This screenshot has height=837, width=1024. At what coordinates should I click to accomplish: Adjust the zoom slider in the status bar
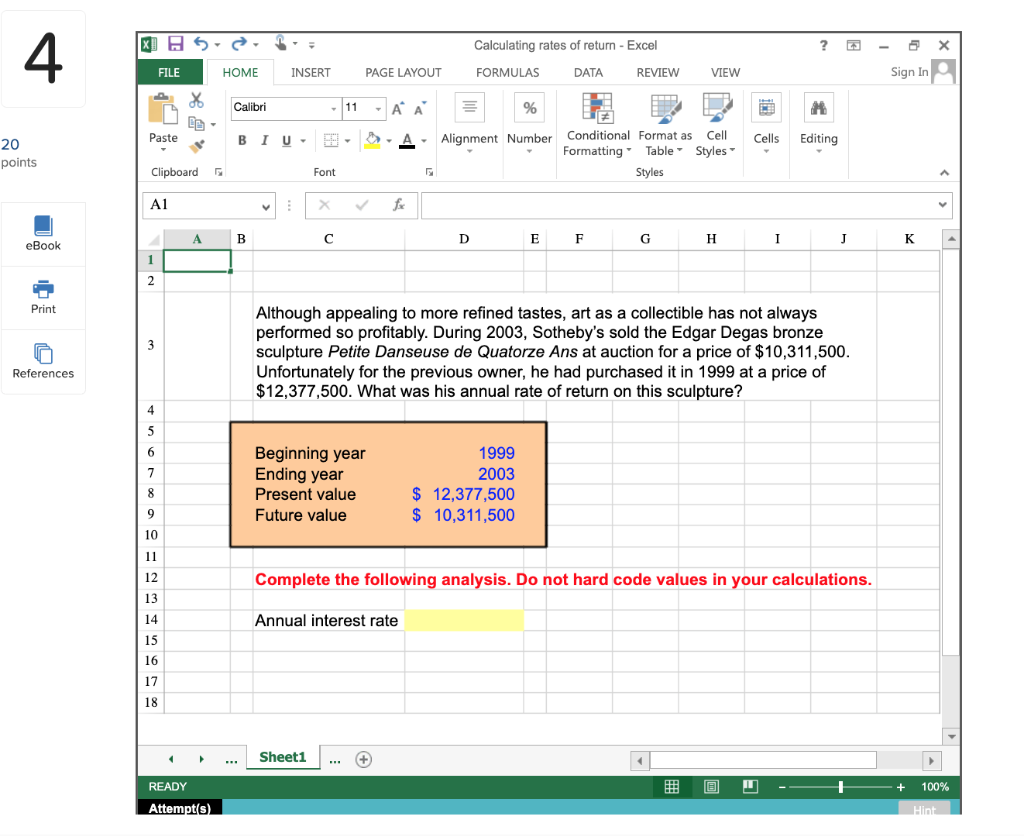click(x=841, y=786)
